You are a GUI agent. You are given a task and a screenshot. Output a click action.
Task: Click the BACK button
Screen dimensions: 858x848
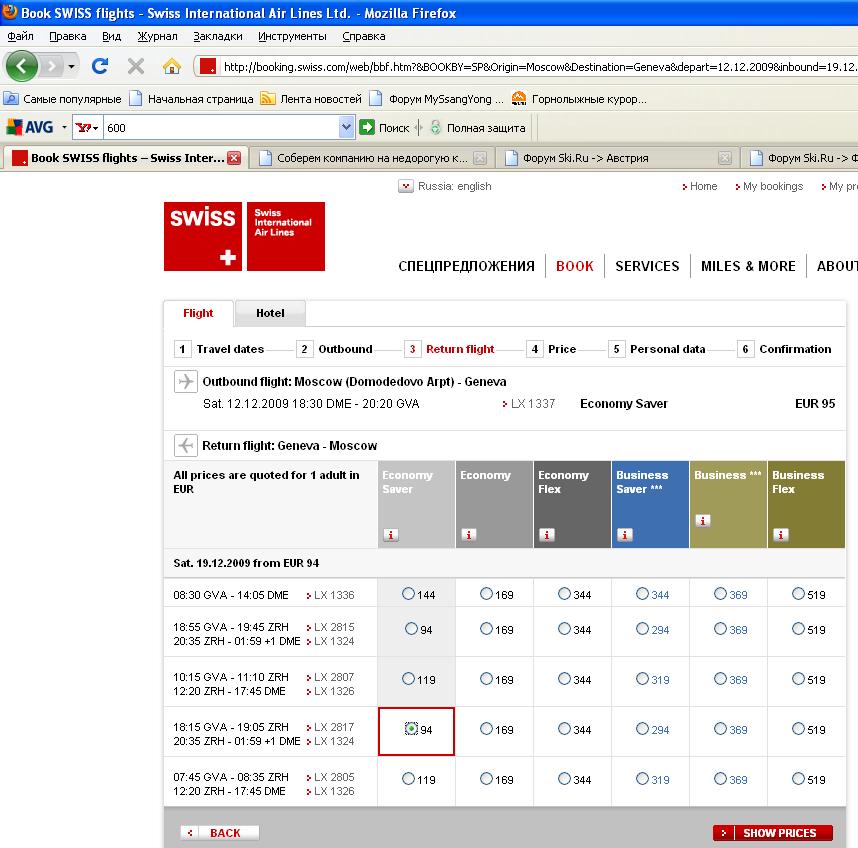coord(219,833)
